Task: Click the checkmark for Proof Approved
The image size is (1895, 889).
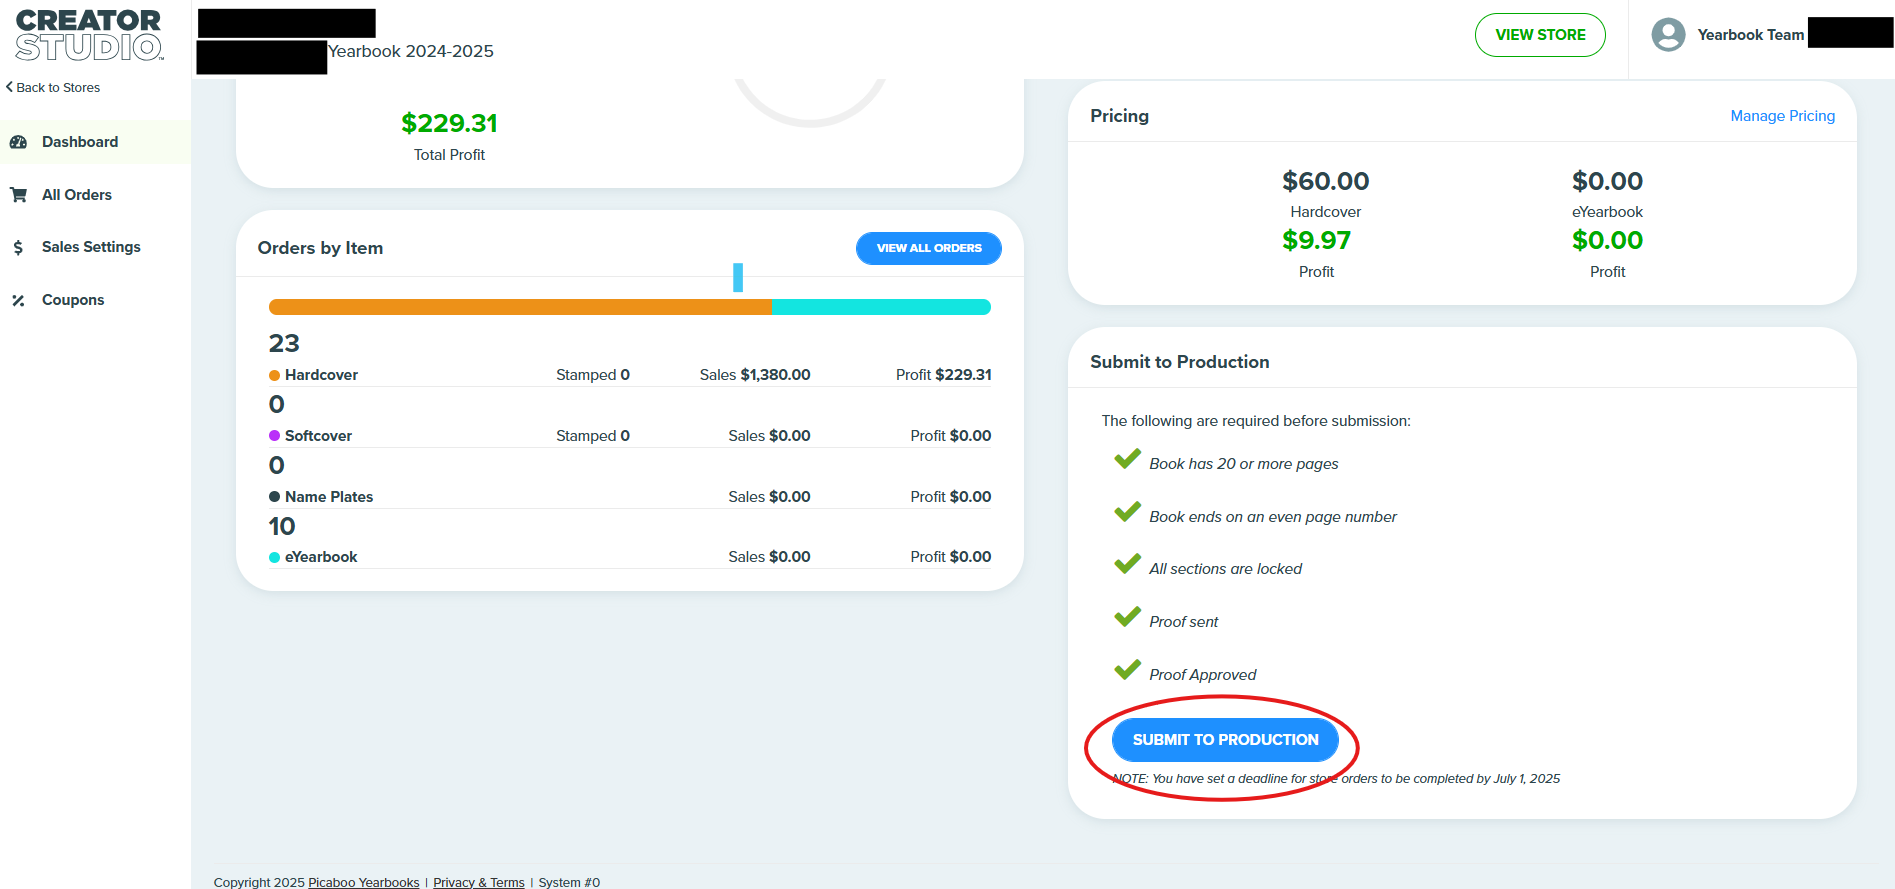Action: [1127, 670]
